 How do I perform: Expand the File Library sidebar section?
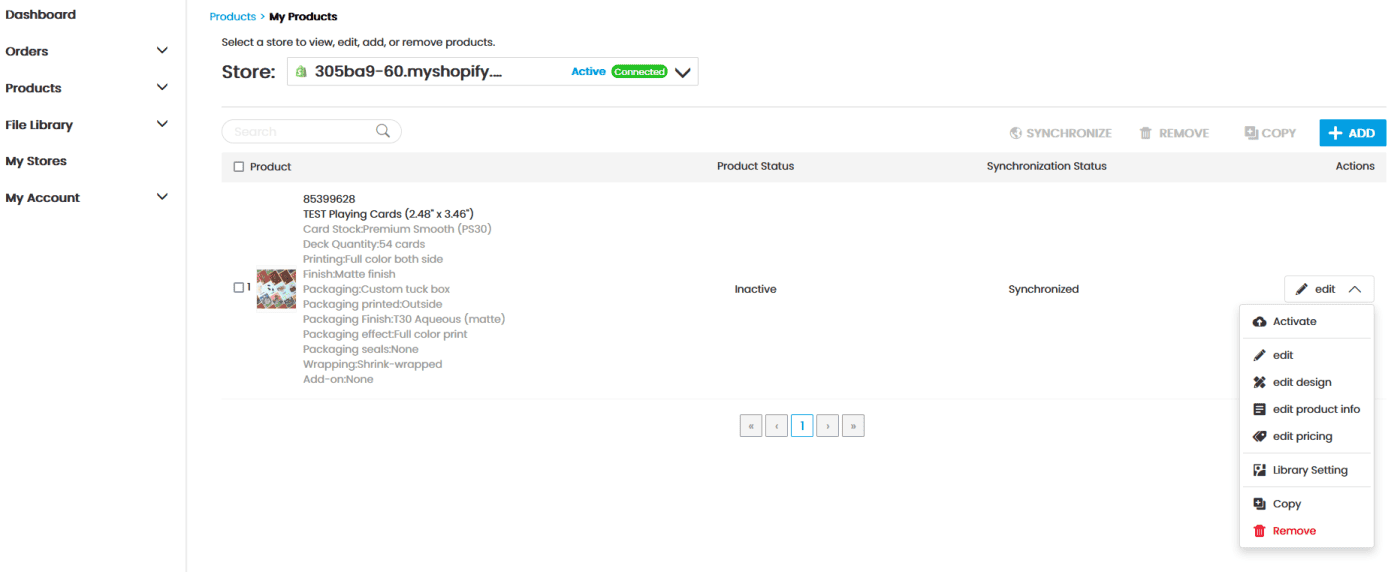click(x=162, y=125)
